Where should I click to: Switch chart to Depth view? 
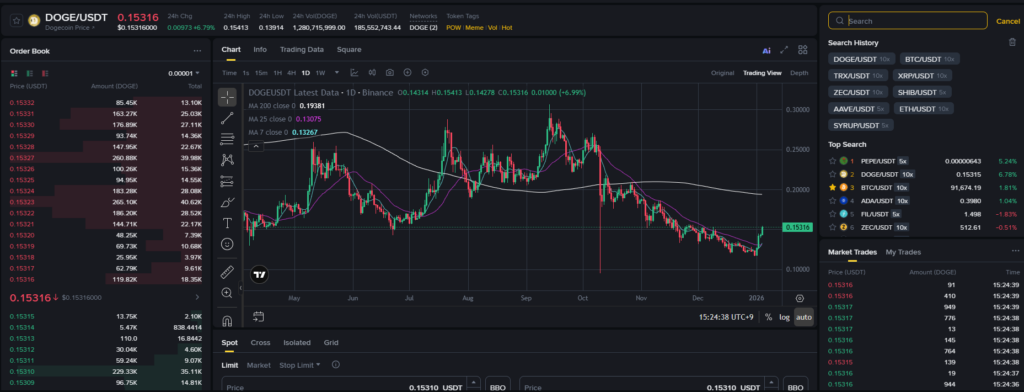(799, 73)
